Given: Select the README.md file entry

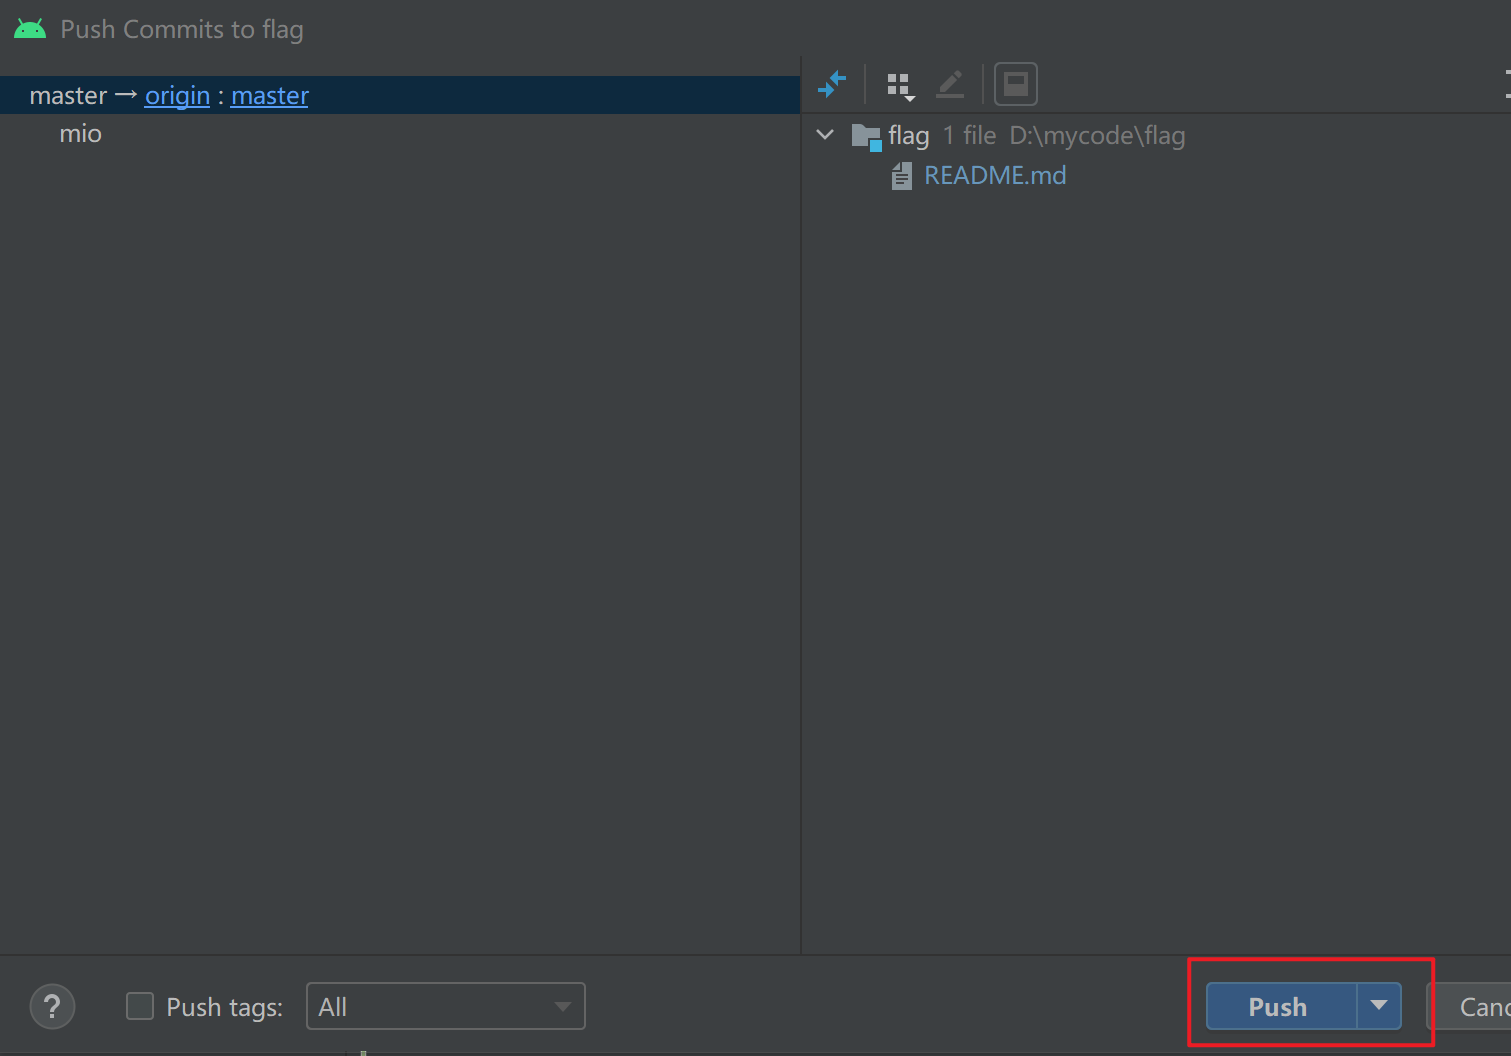Looking at the screenshot, I should (995, 176).
